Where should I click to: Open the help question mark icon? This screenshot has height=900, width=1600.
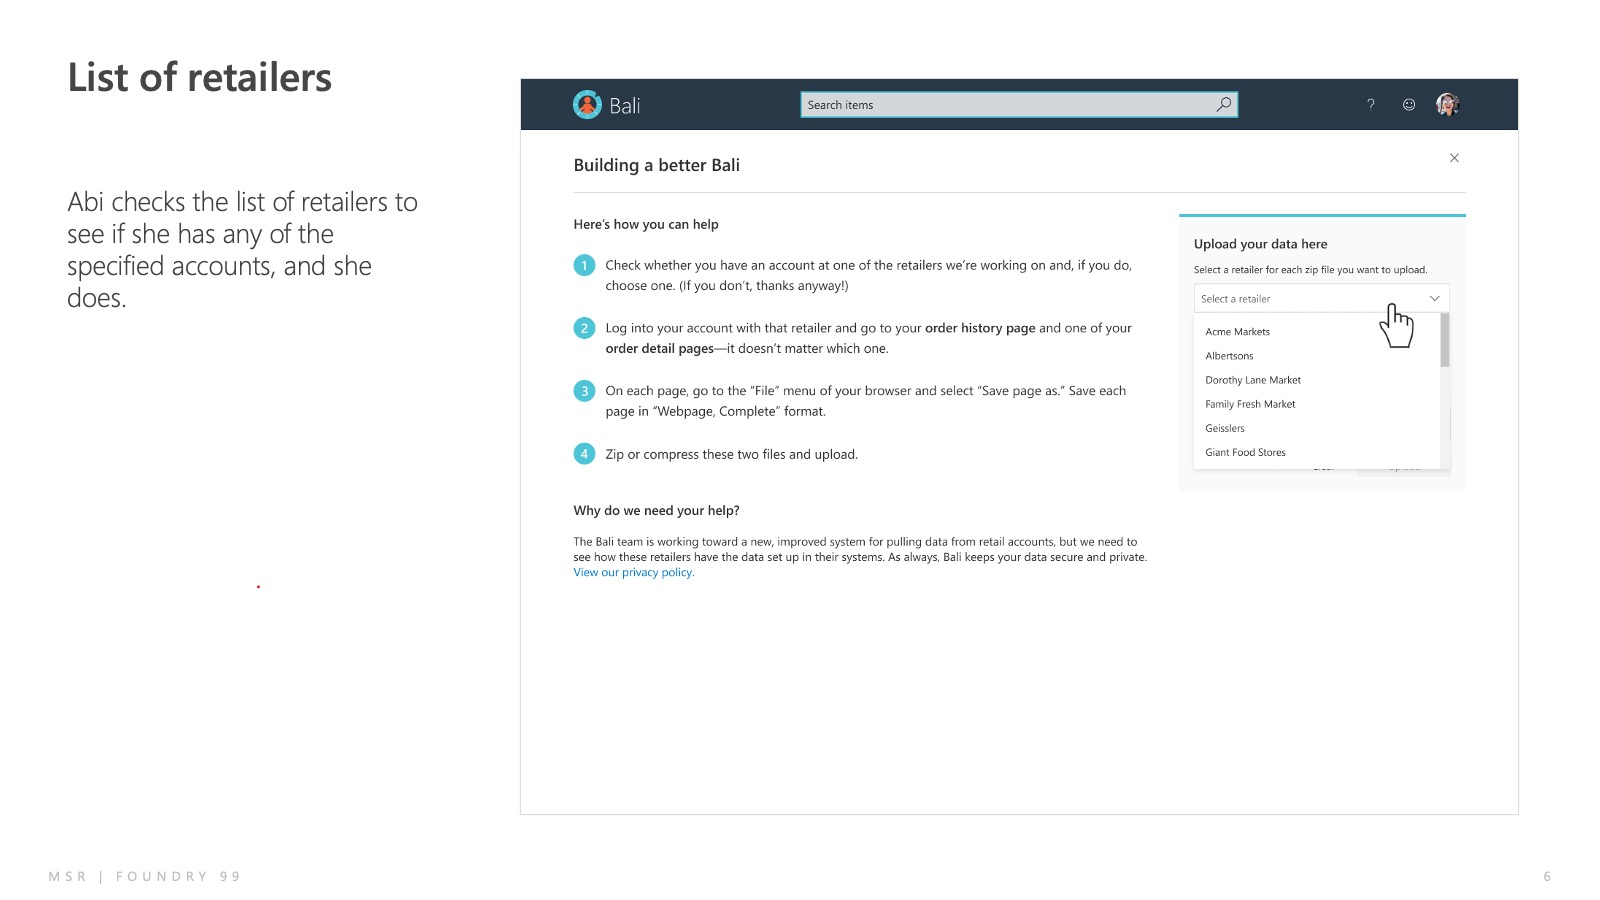click(1371, 104)
